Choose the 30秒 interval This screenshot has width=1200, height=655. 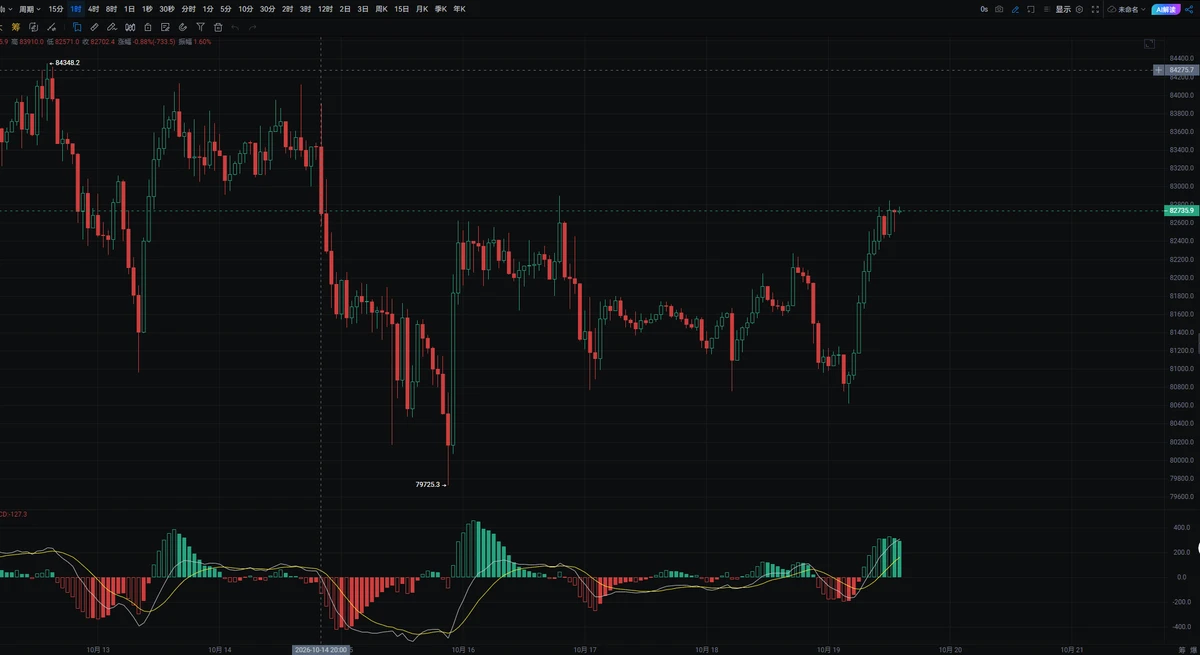point(167,9)
